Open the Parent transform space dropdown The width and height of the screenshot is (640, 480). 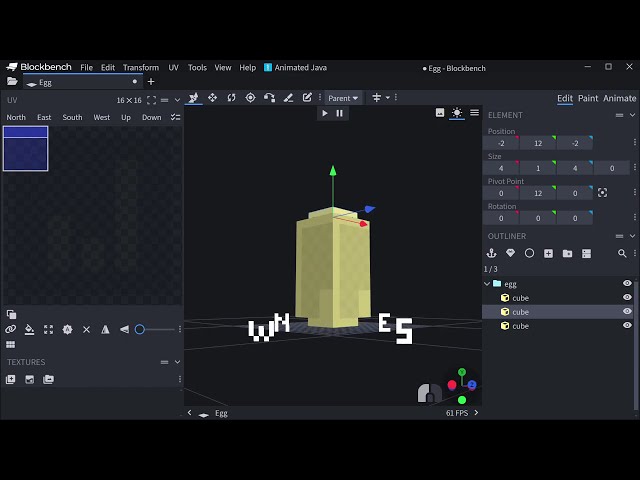point(343,98)
